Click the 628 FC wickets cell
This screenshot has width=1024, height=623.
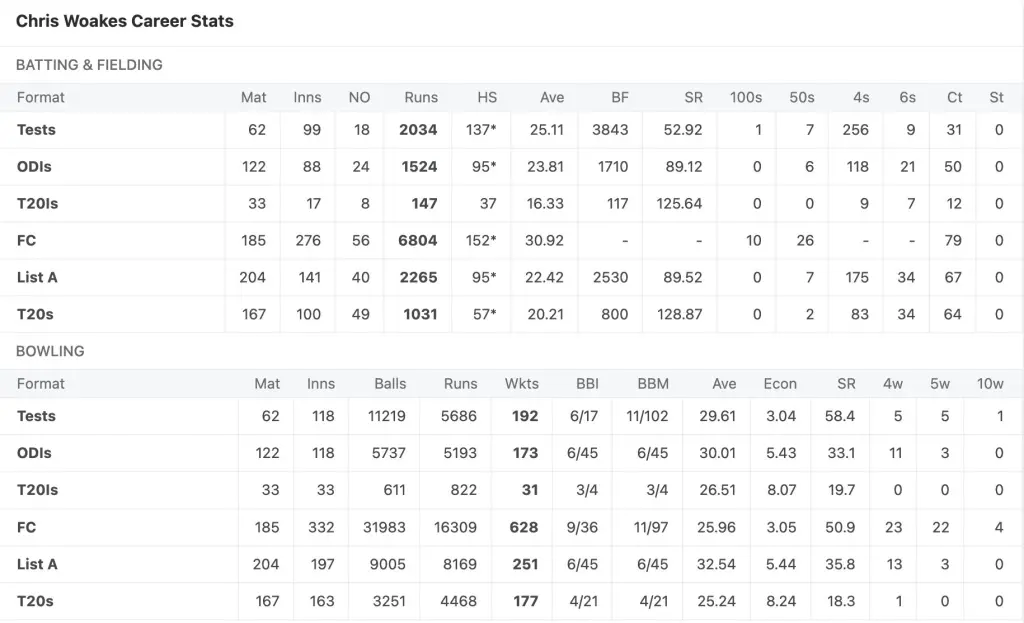tap(523, 527)
